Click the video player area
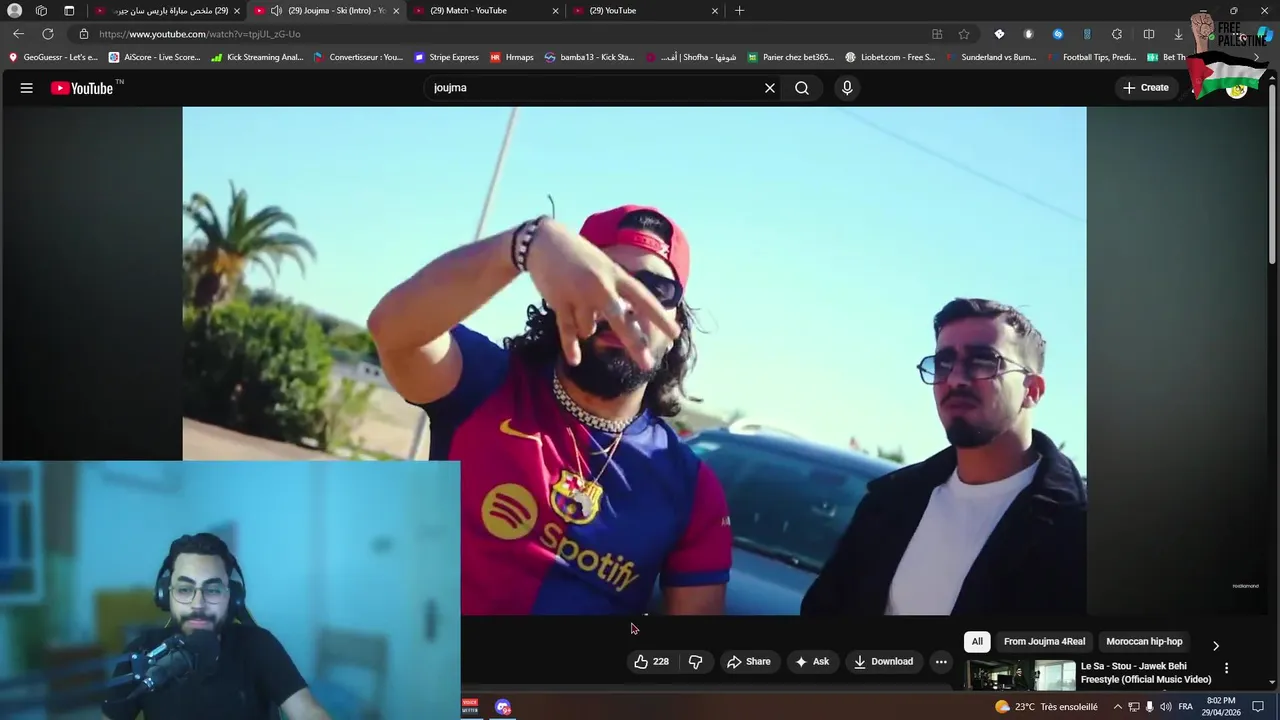 634,361
